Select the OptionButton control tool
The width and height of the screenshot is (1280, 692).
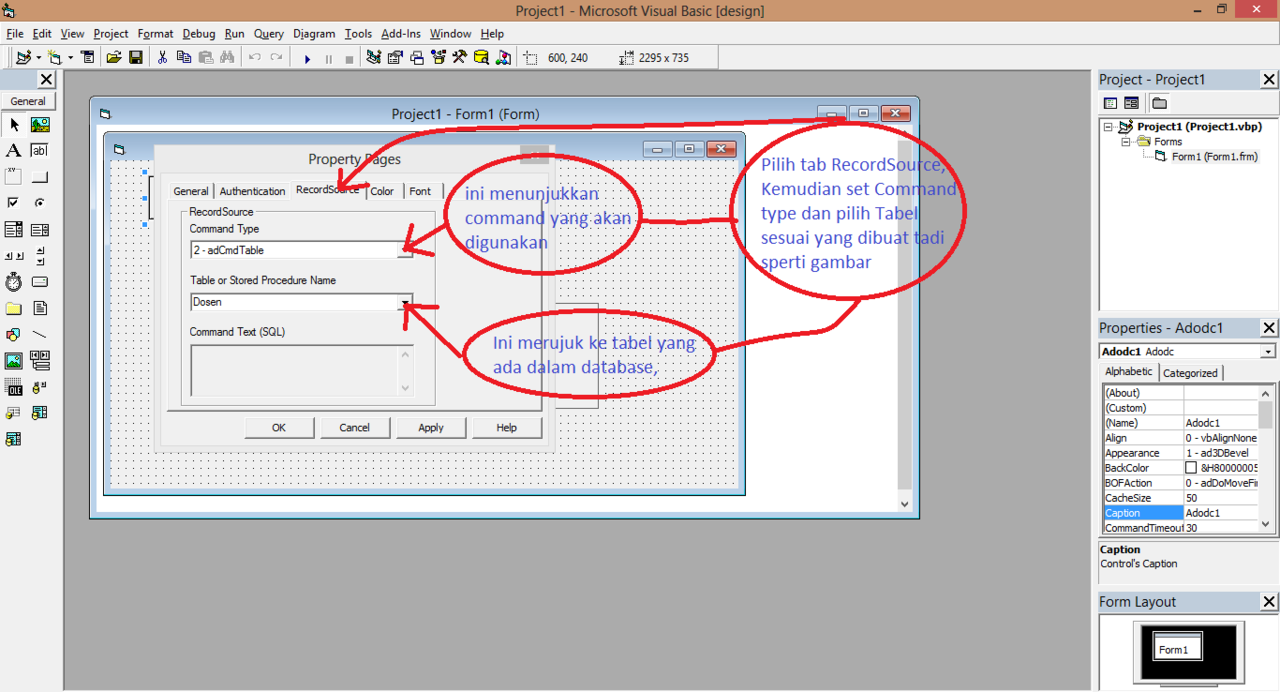[x=40, y=203]
